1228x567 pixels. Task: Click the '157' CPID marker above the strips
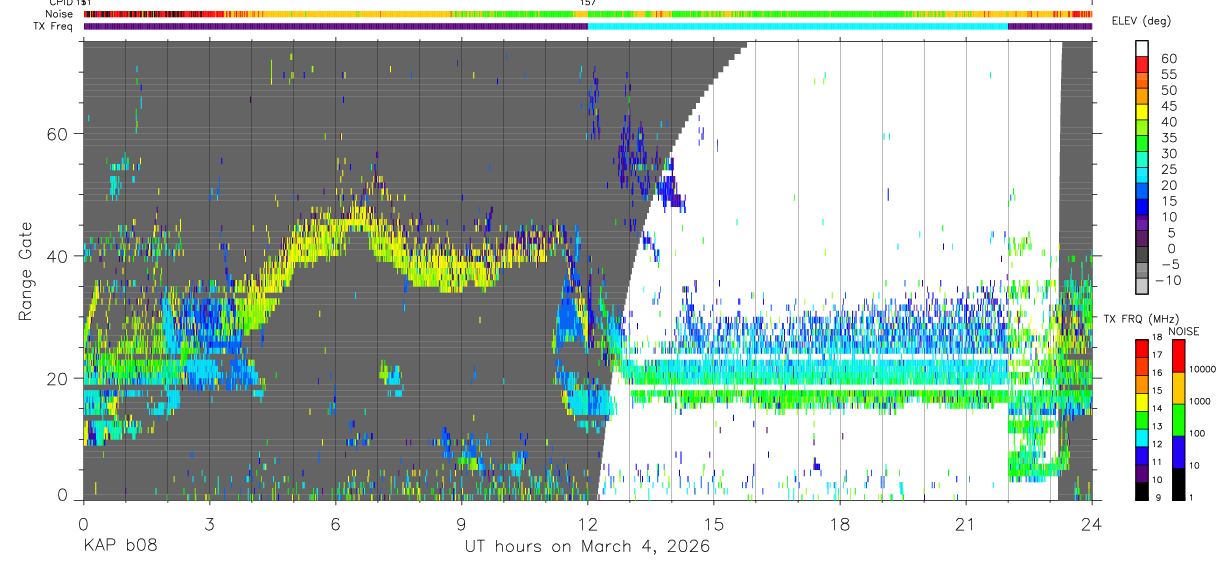[588, 3]
